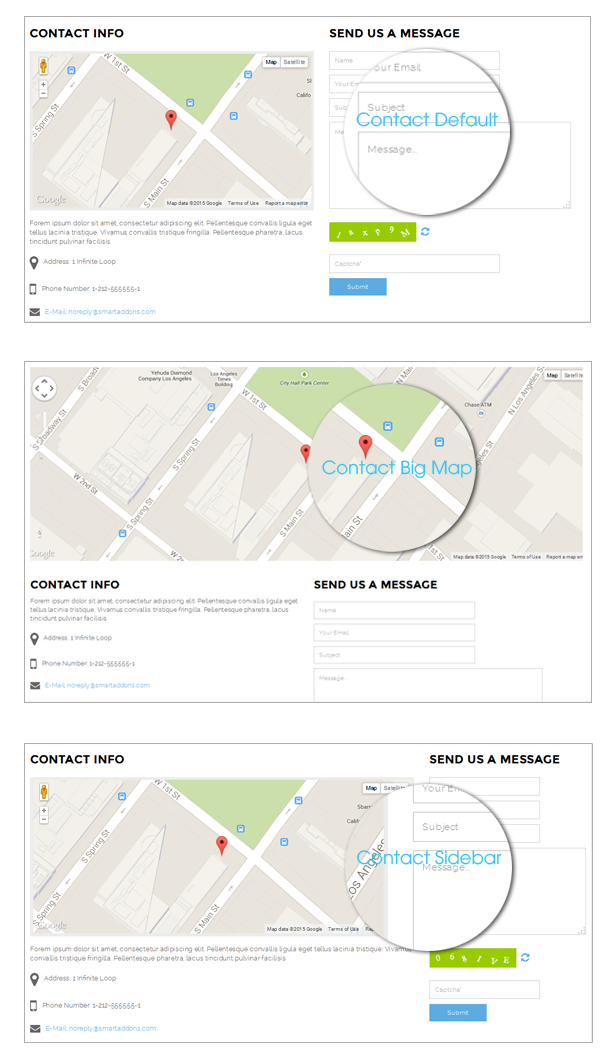Image resolution: width=616 pixels, height=1059 pixels.
Task: Click the address pin icon in Contact Default info
Action: tap(34, 263)
